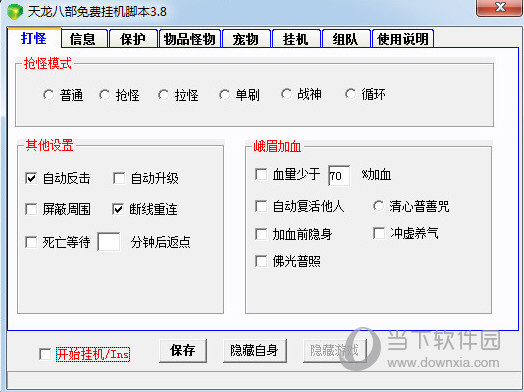The image size is (524, 392).
Task: Tick the 加血前隐身 checkbox
Action: point(261,234)
